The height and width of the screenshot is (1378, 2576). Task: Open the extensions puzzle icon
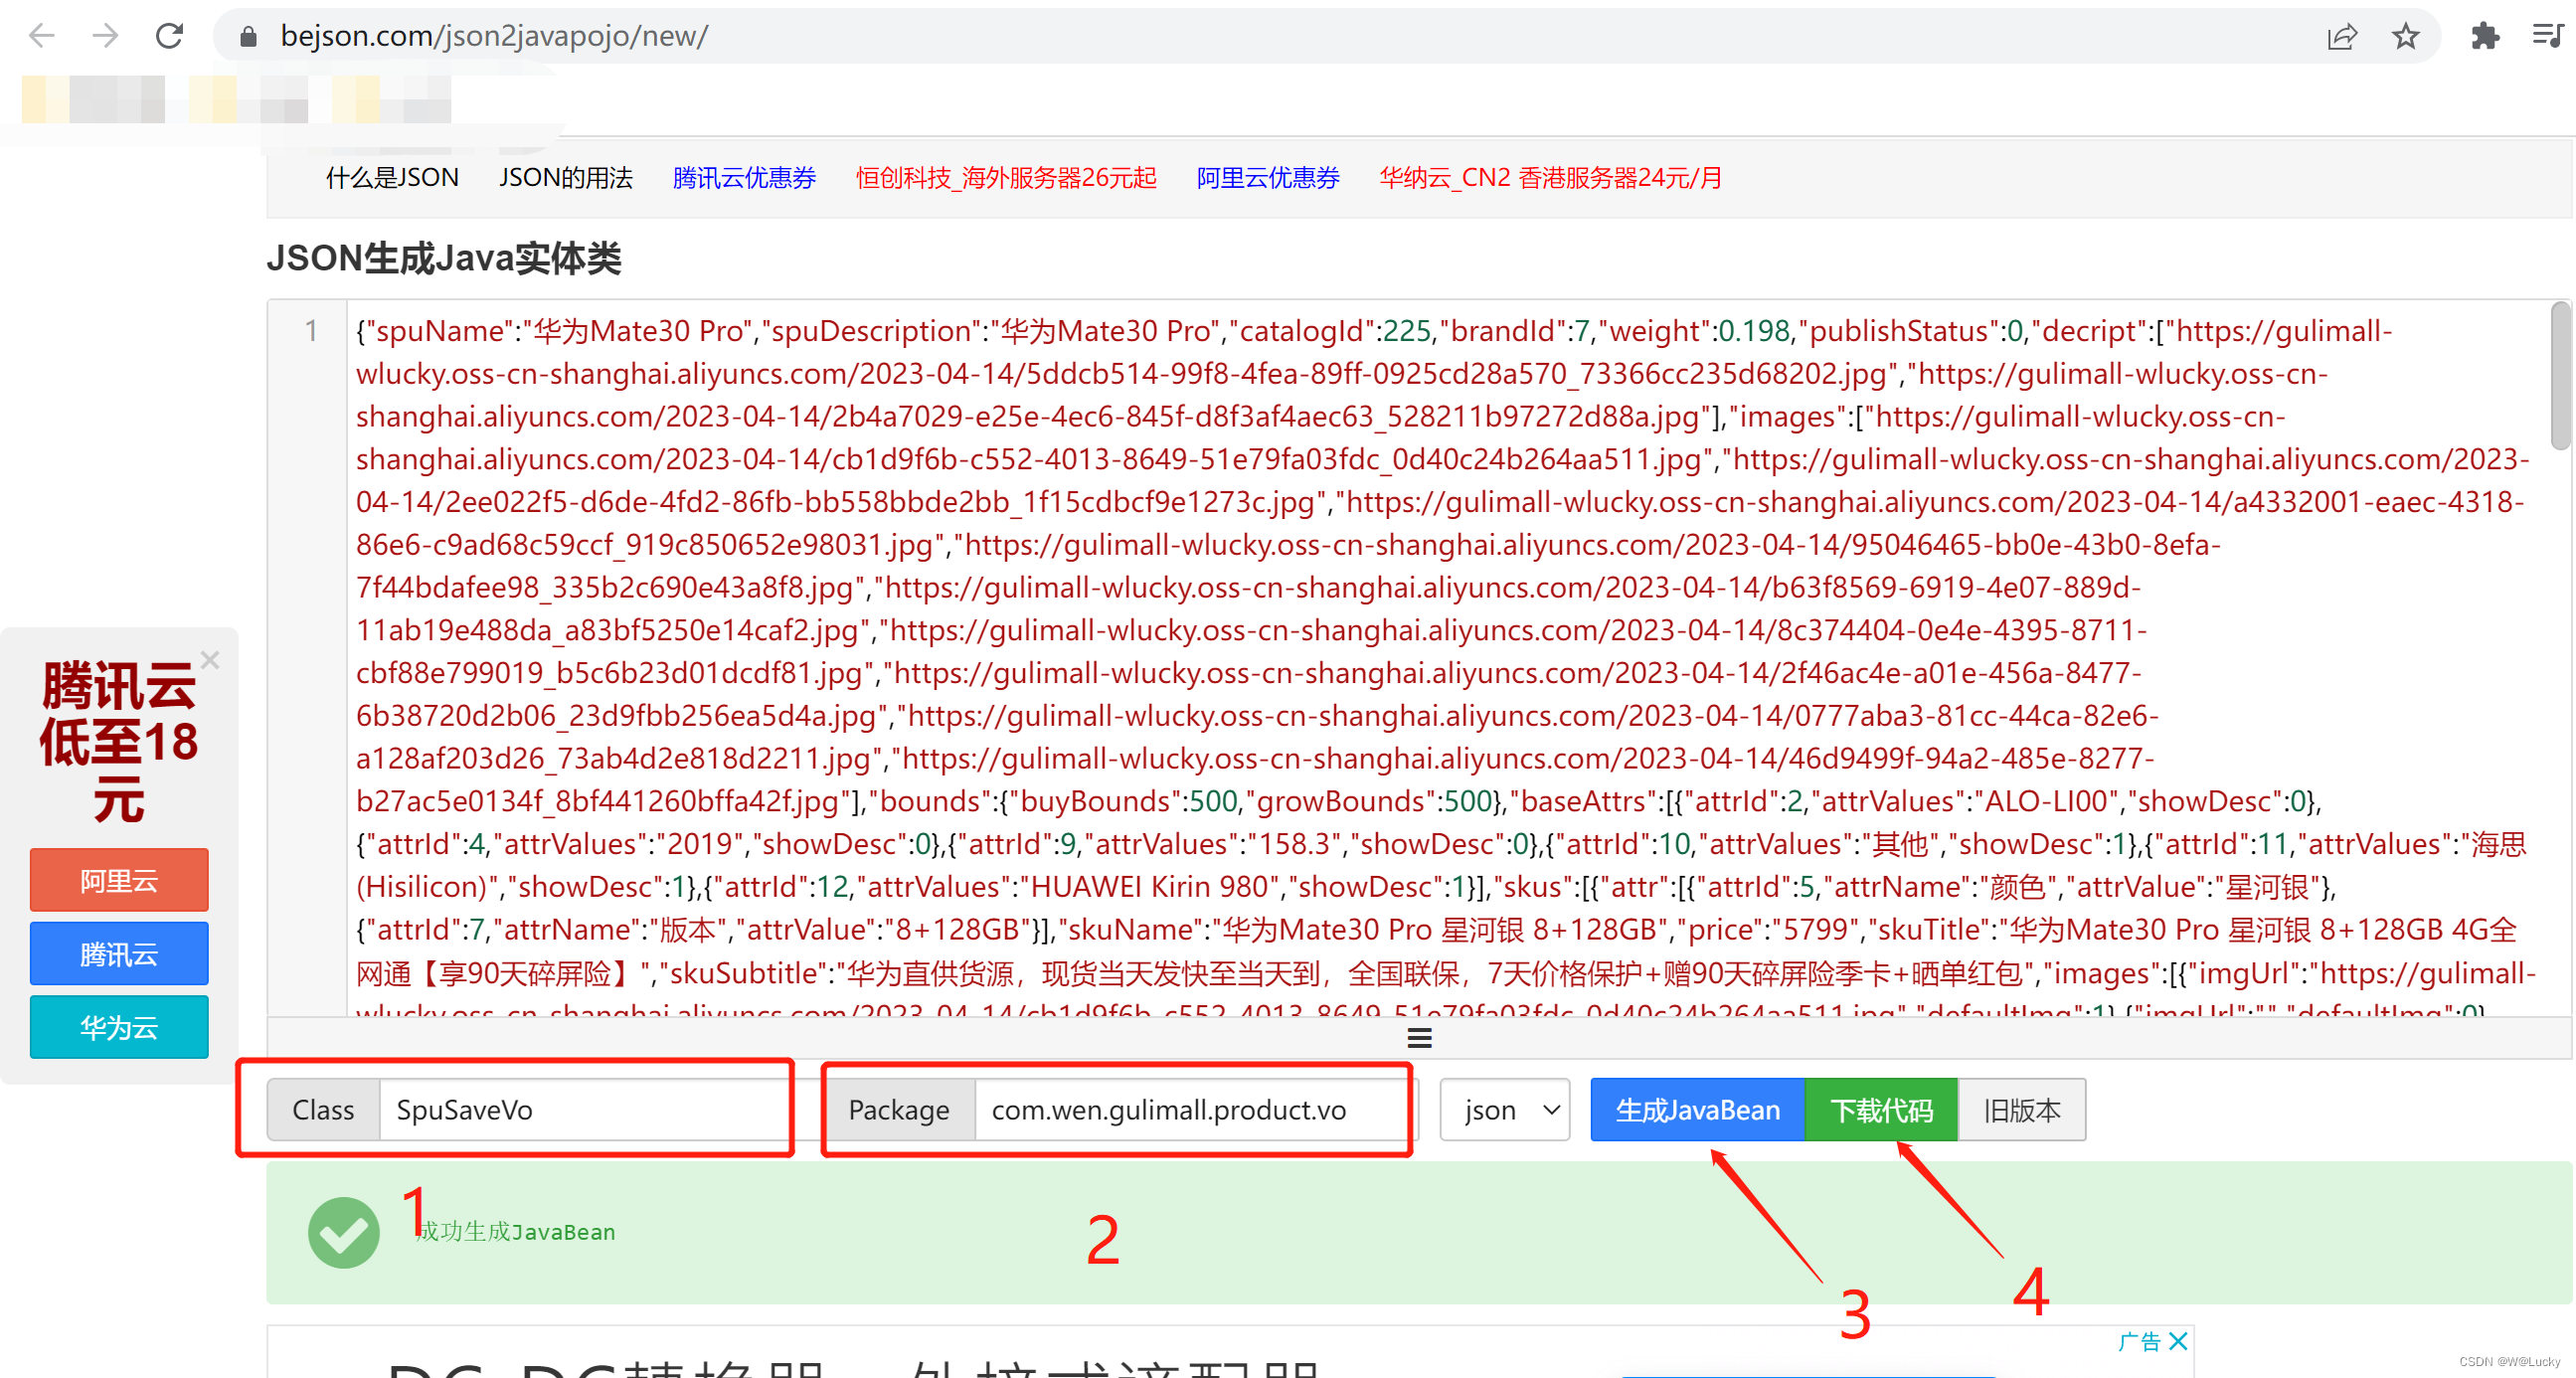(2485, 37)
